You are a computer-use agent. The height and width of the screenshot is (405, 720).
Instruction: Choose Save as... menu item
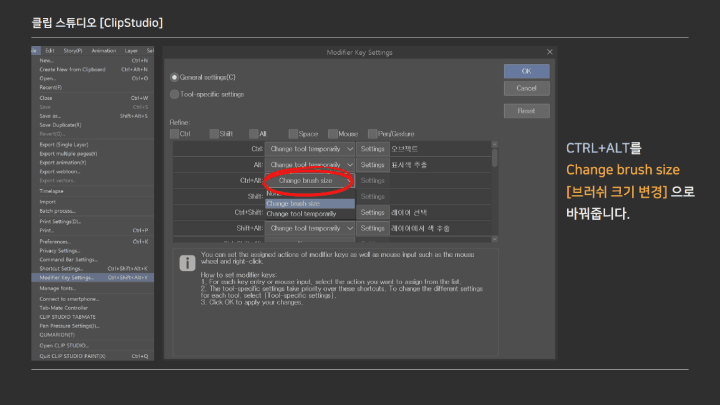coord(93,116)
